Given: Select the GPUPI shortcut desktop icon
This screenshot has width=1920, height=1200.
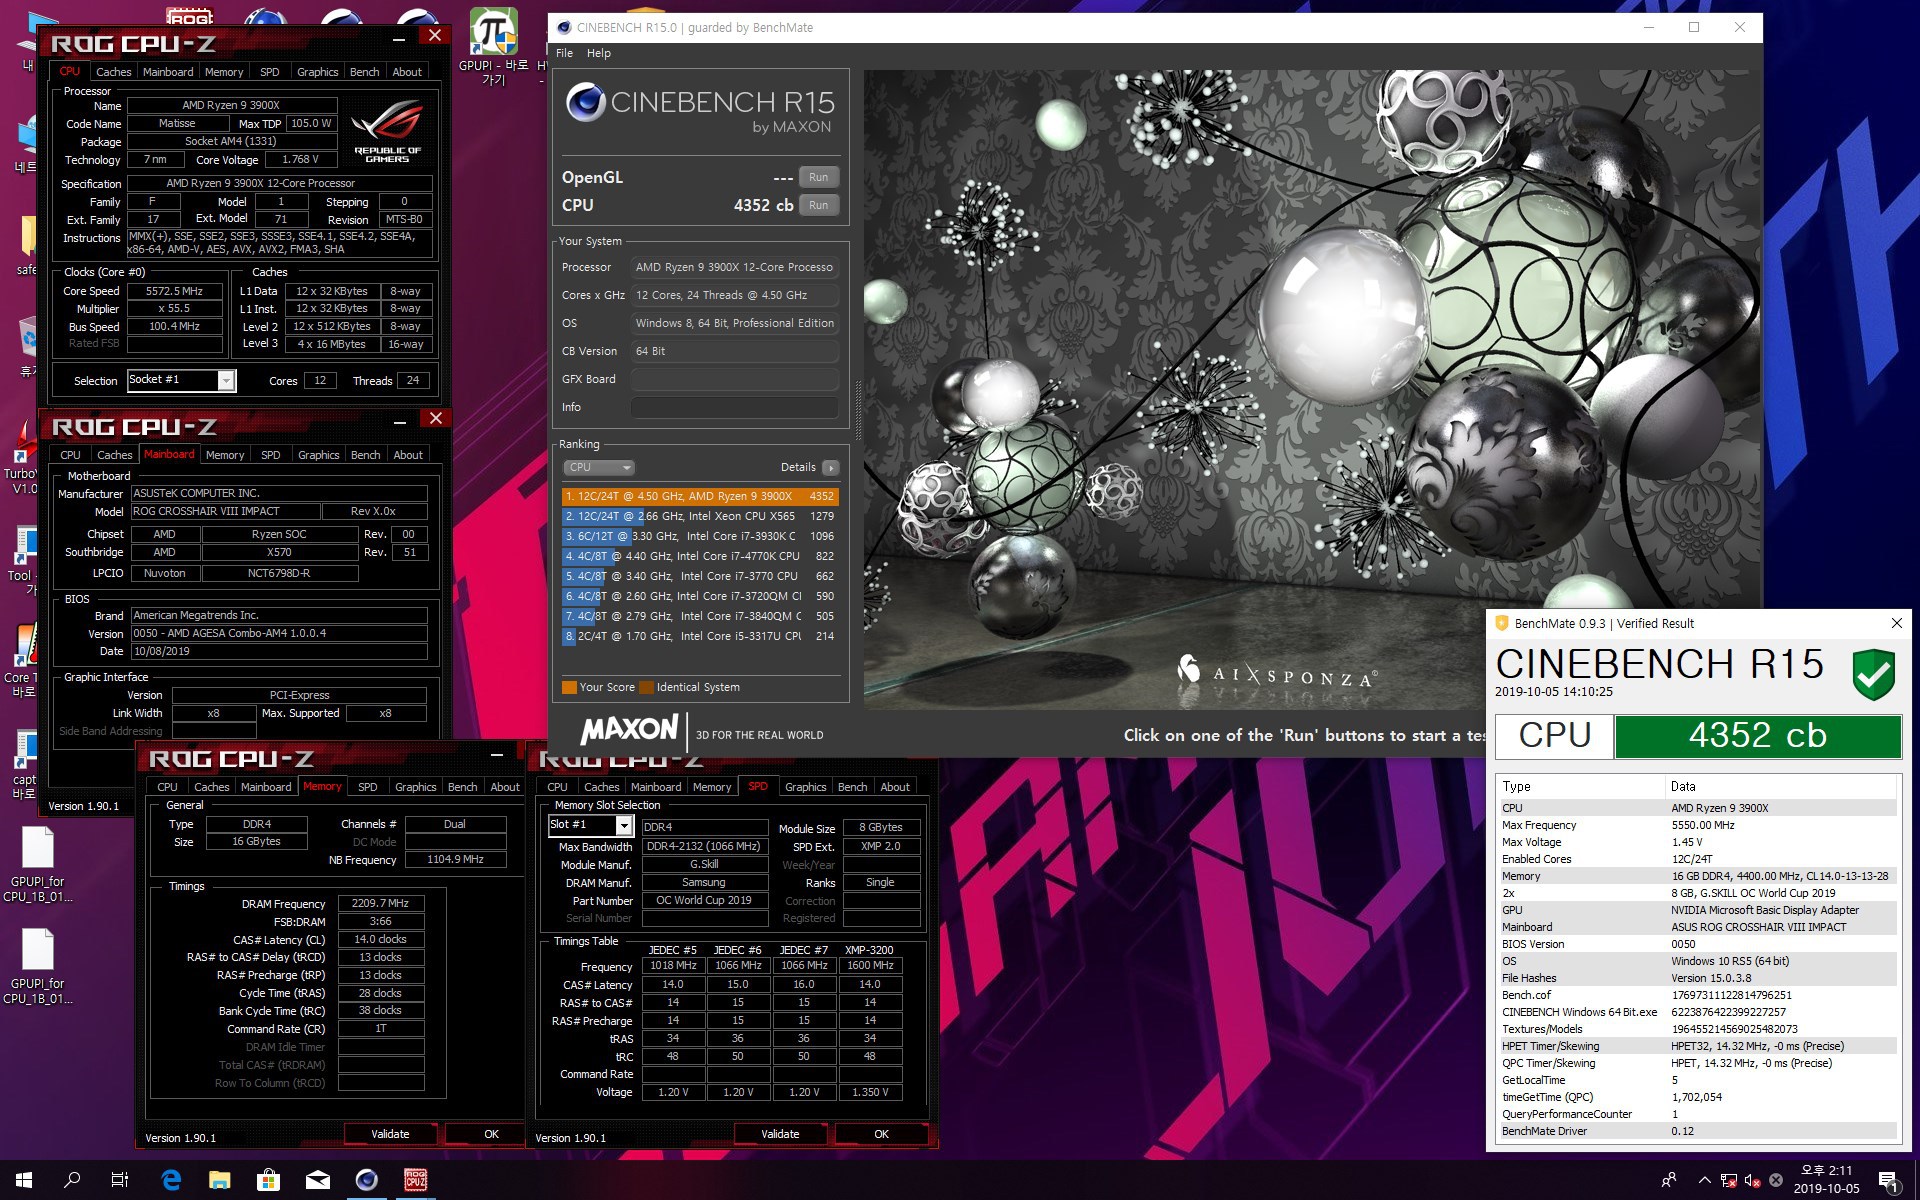Looking at the screenshot, I should [x=493, y=45].
